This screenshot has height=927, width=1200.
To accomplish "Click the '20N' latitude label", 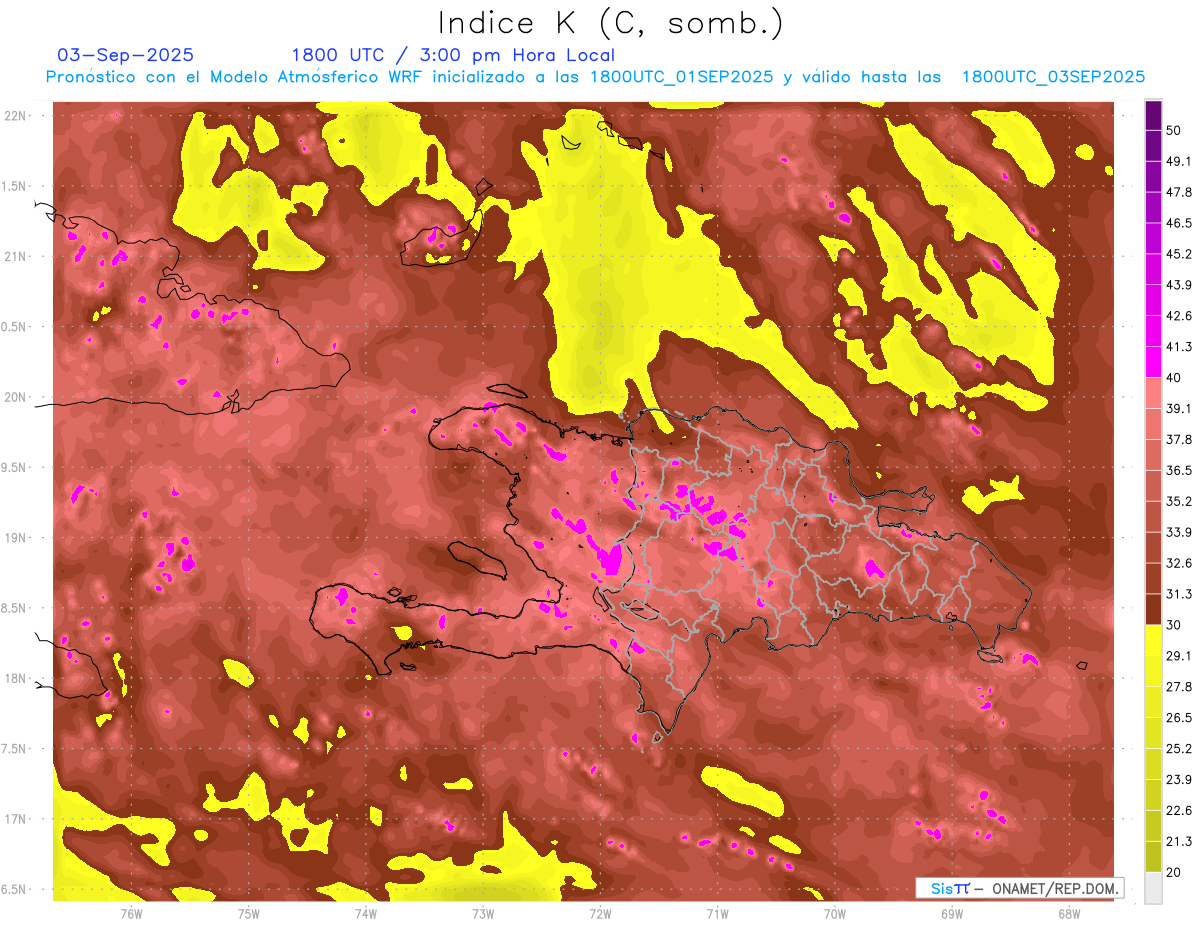I will [x=15, y=397].
